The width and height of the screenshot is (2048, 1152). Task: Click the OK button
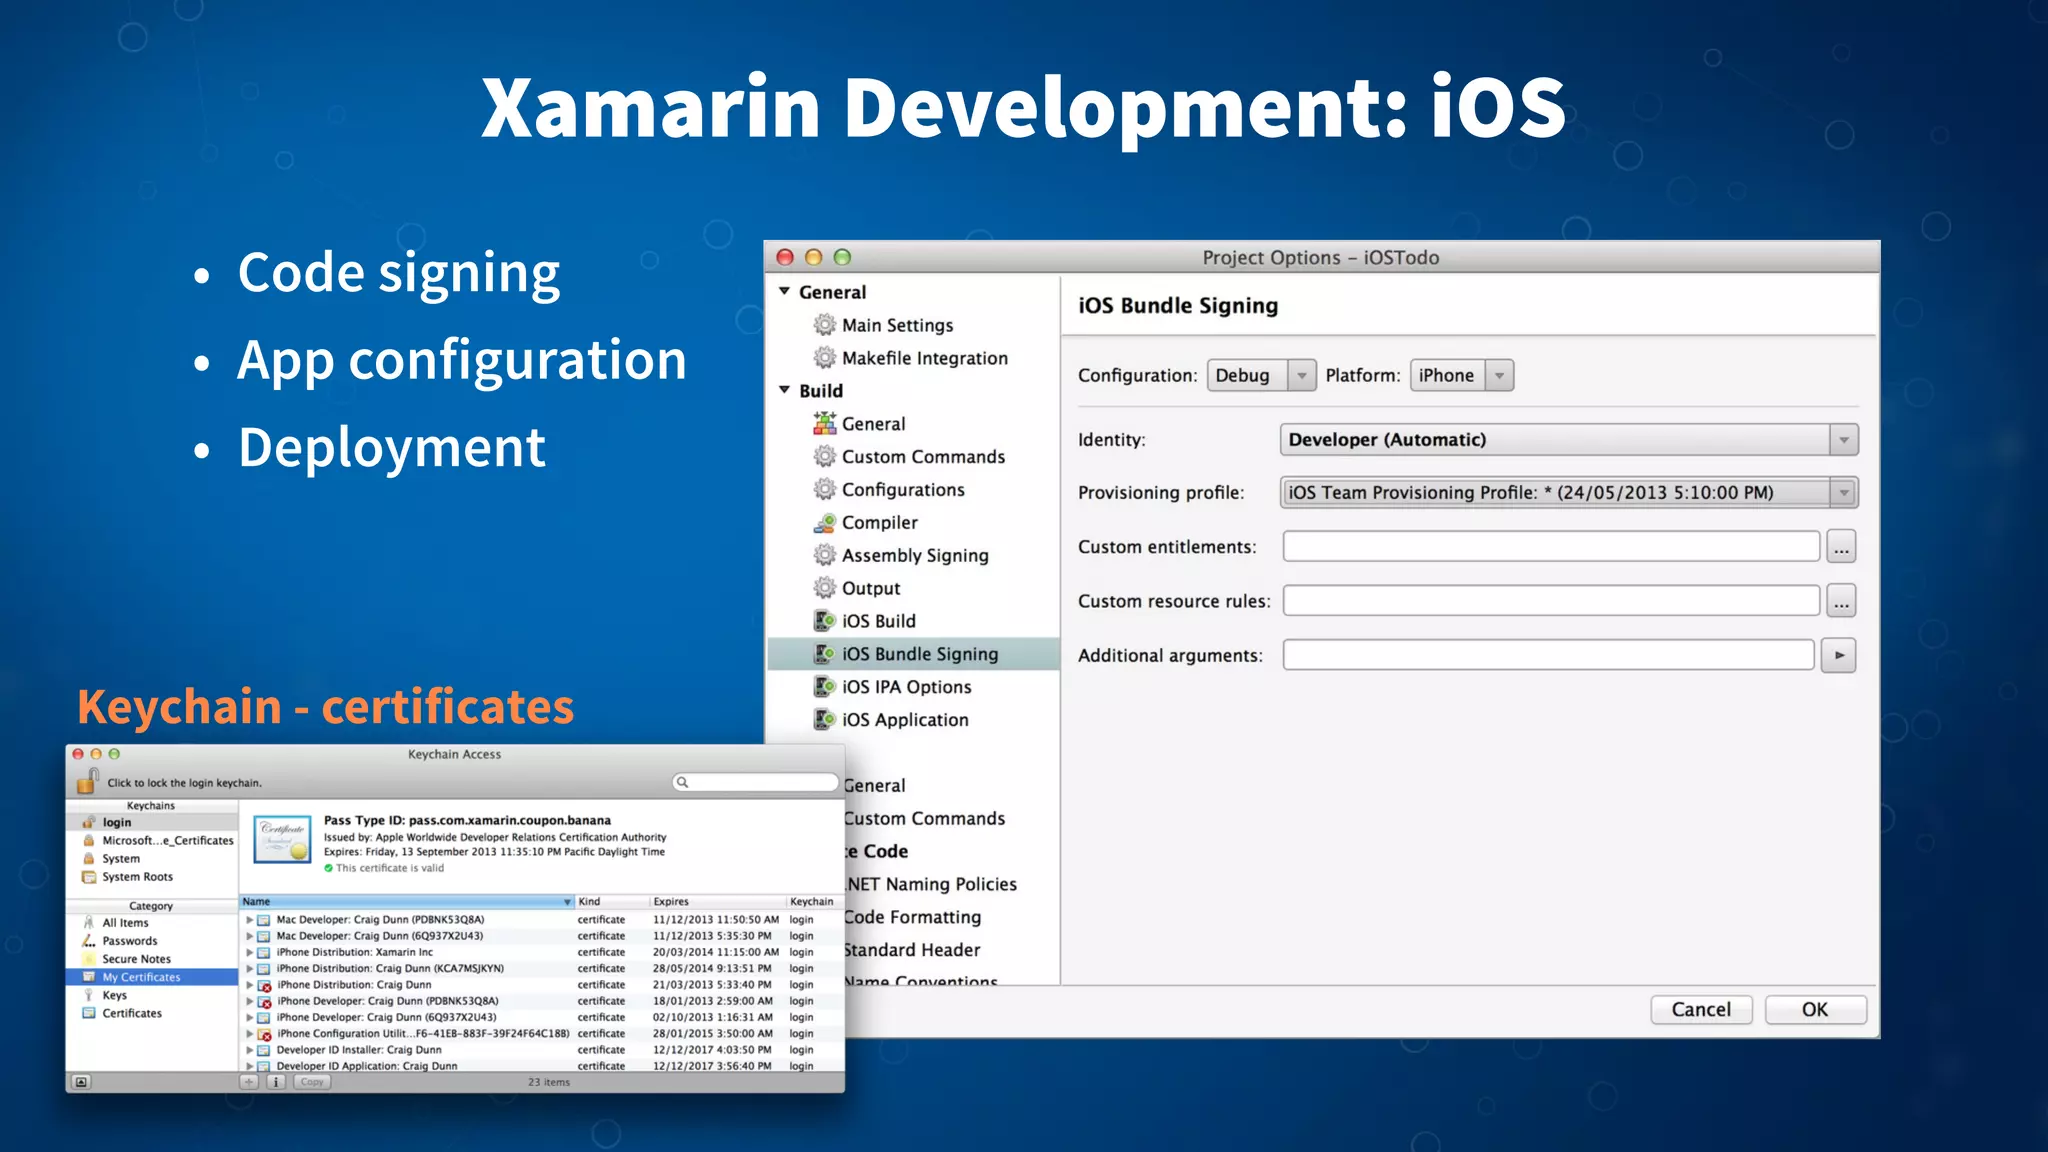(x=1814, y=1009)
